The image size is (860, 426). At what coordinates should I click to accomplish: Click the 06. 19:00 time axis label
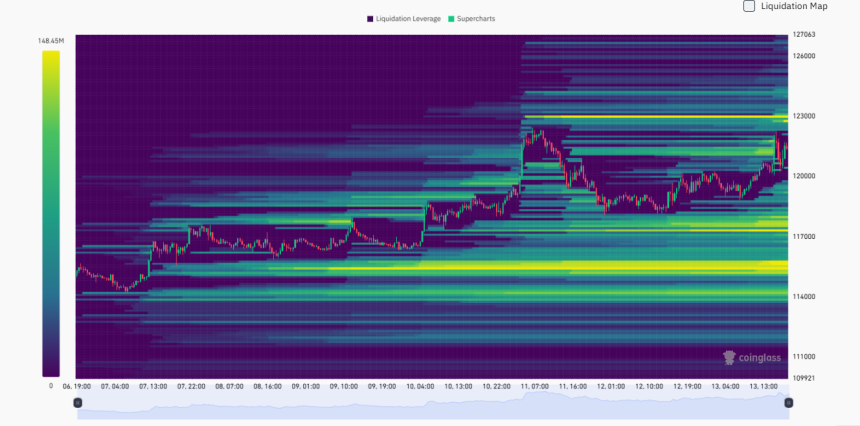pos(79,386)
